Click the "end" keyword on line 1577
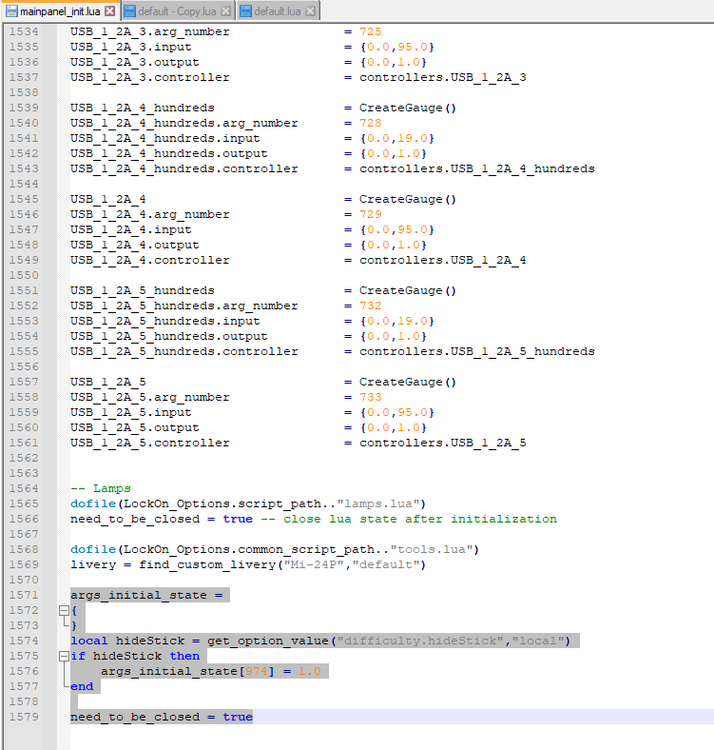The height and width of the screenshot is (750, 714). pyautogui.click(x=82, y=686)
